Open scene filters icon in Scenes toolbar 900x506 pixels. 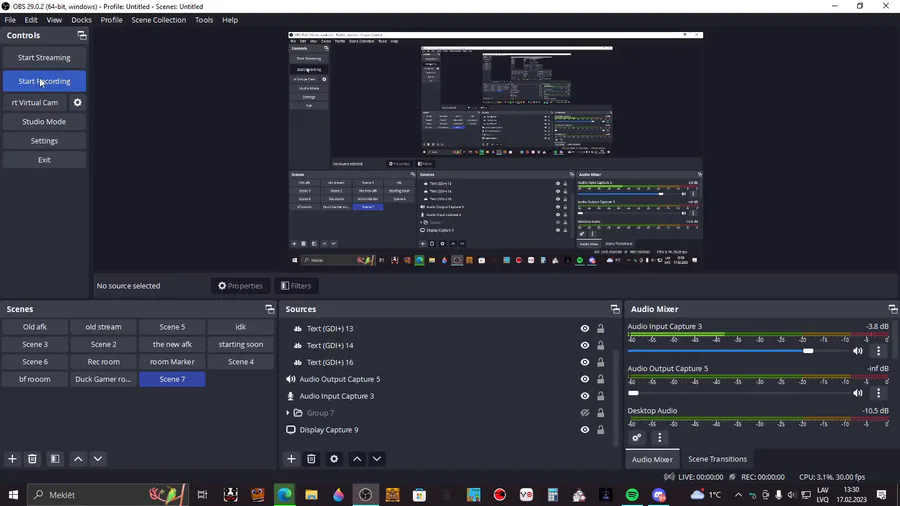point(55,459)
